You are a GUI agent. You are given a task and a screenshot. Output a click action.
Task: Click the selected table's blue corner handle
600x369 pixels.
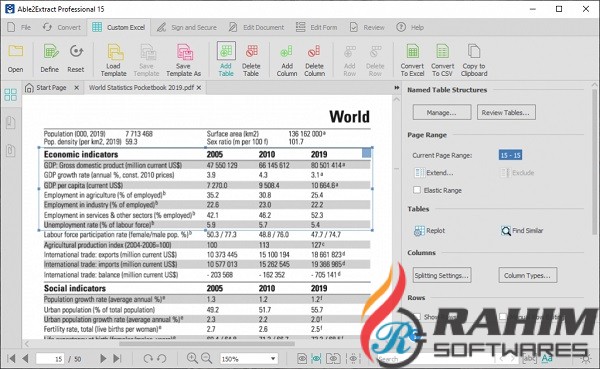pyautogui.click(x=366, y=153)
